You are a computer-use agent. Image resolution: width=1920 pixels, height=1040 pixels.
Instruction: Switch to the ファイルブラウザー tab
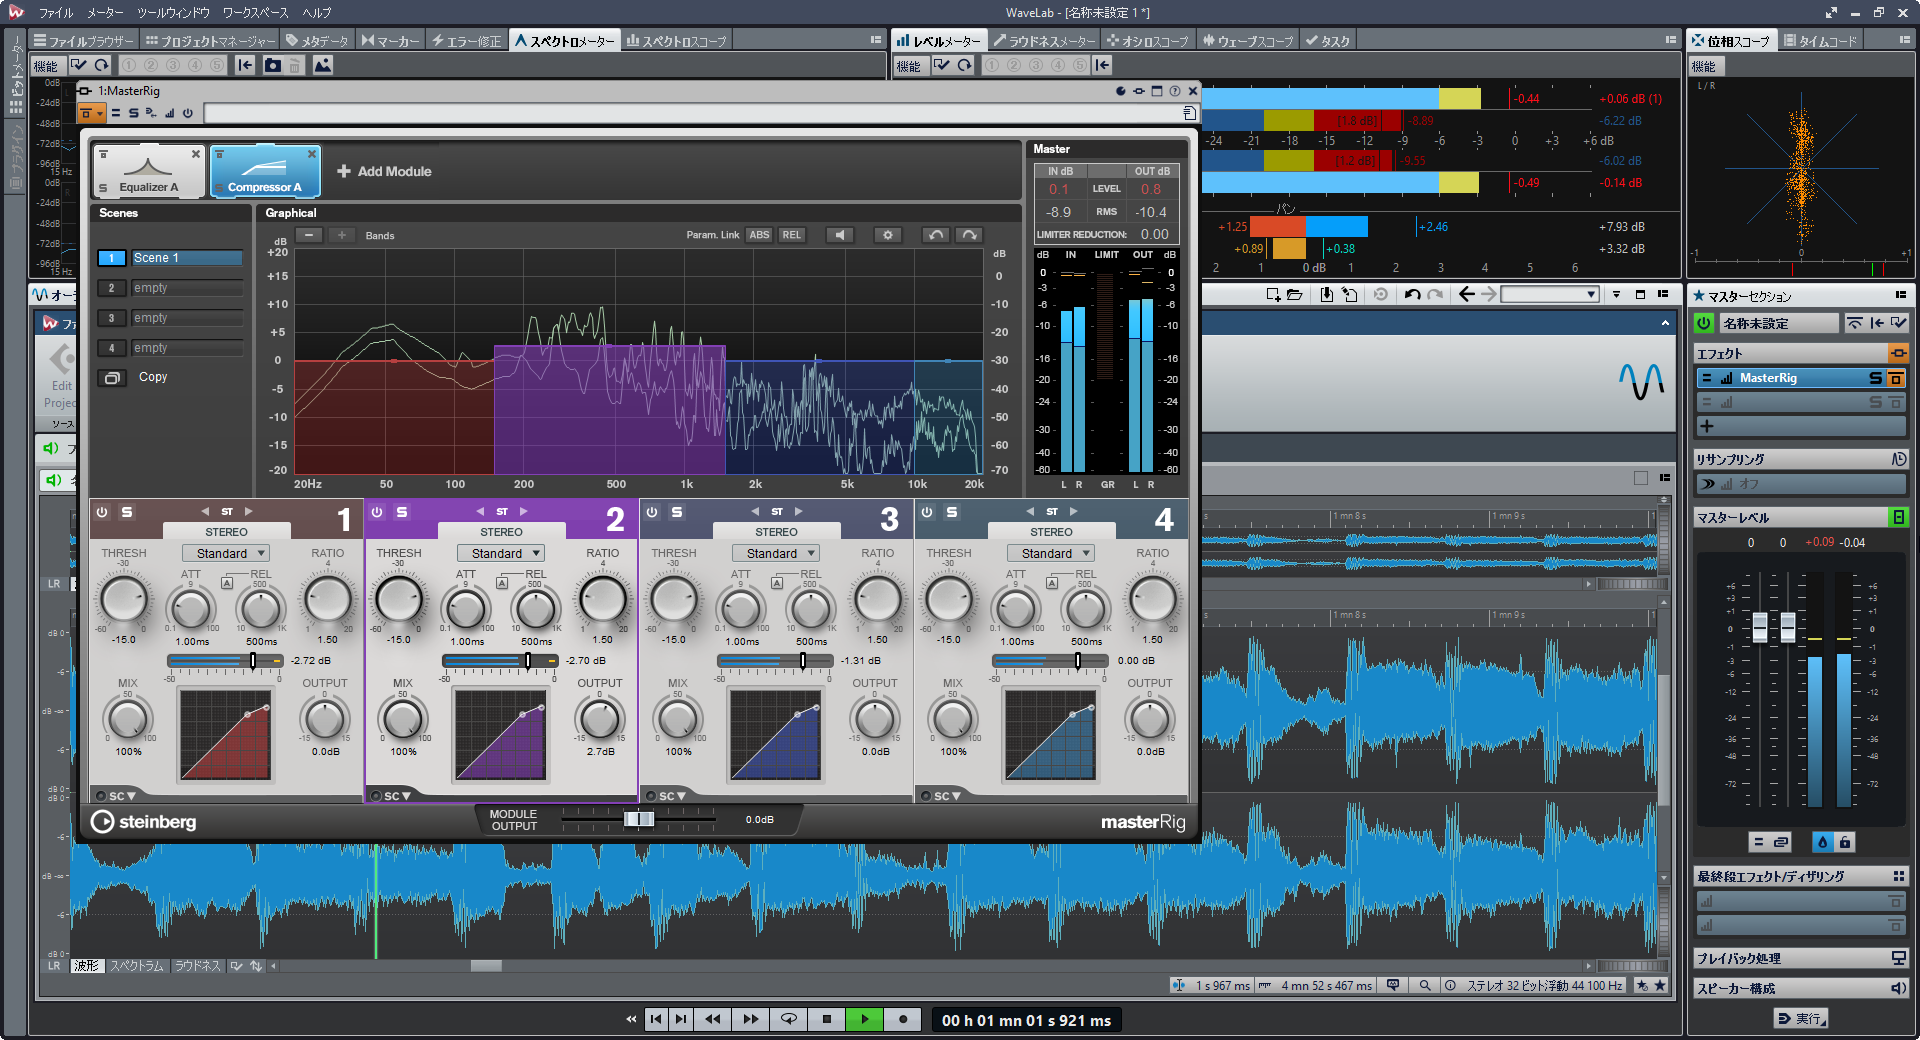tap(84, 41)
